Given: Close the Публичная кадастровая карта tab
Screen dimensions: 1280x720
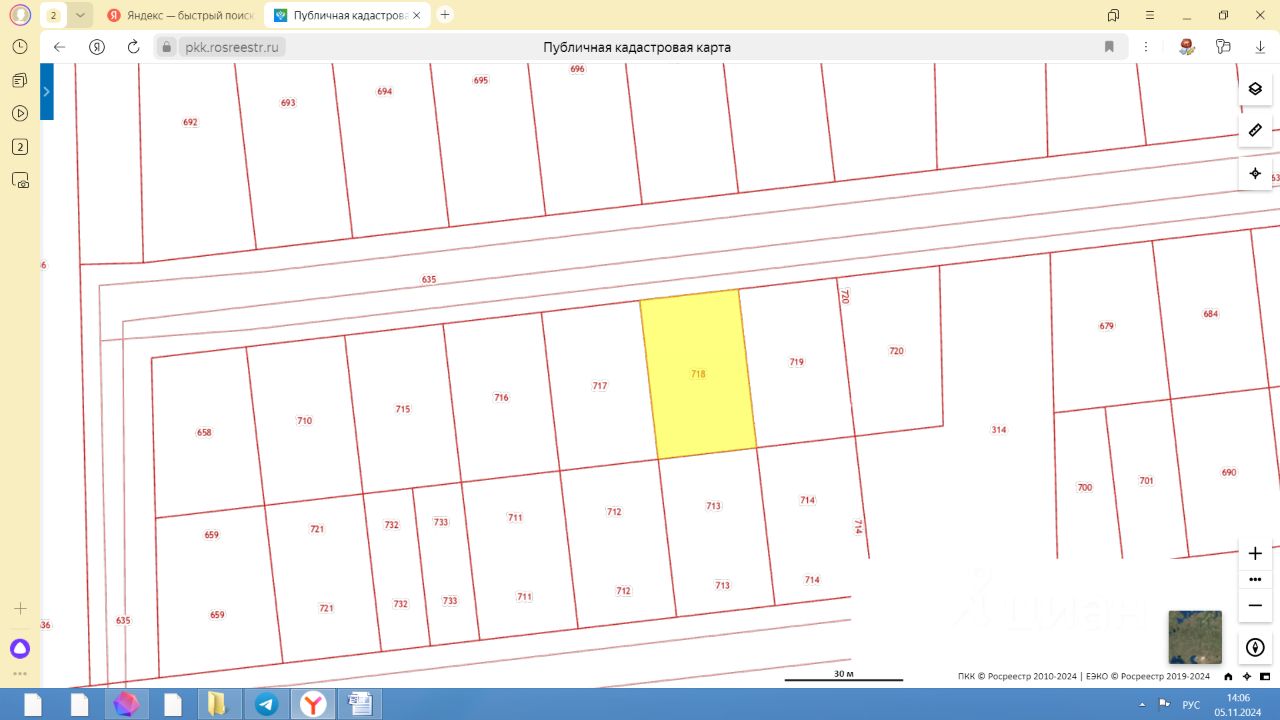Looking at the screenshot, I should [x=417, y=15].
